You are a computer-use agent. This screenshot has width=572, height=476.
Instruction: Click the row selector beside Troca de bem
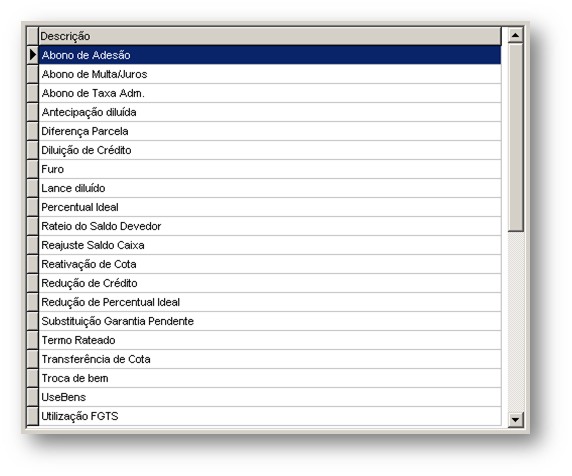coord(33,378)
